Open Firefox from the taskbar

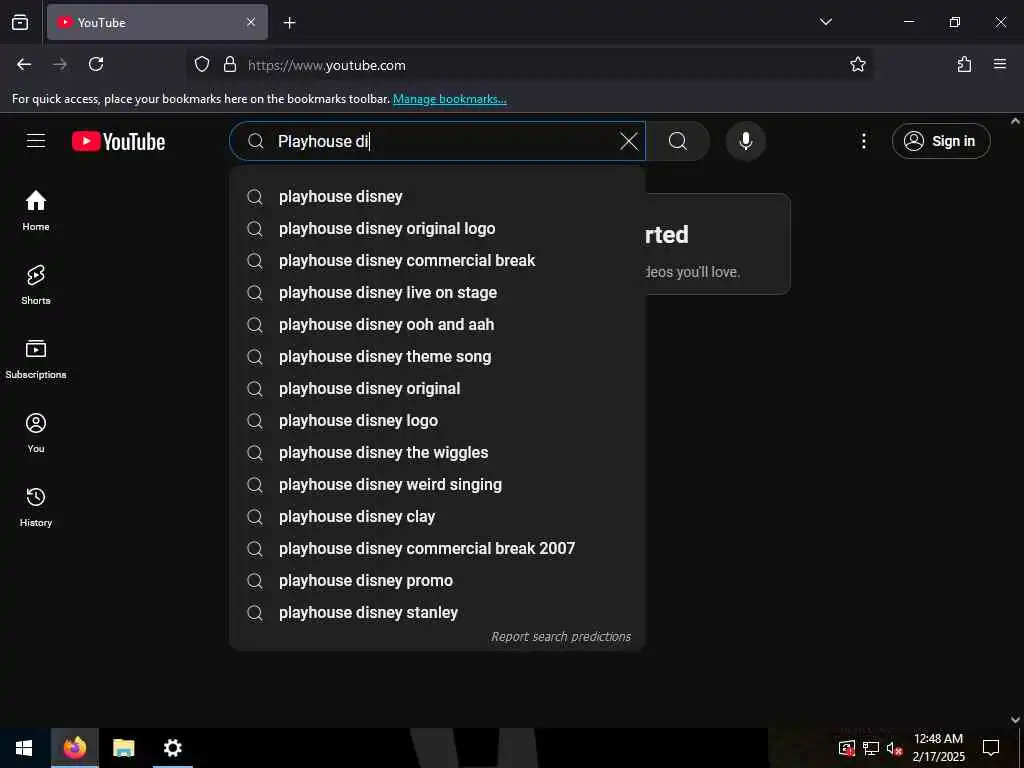coord(74,748)
